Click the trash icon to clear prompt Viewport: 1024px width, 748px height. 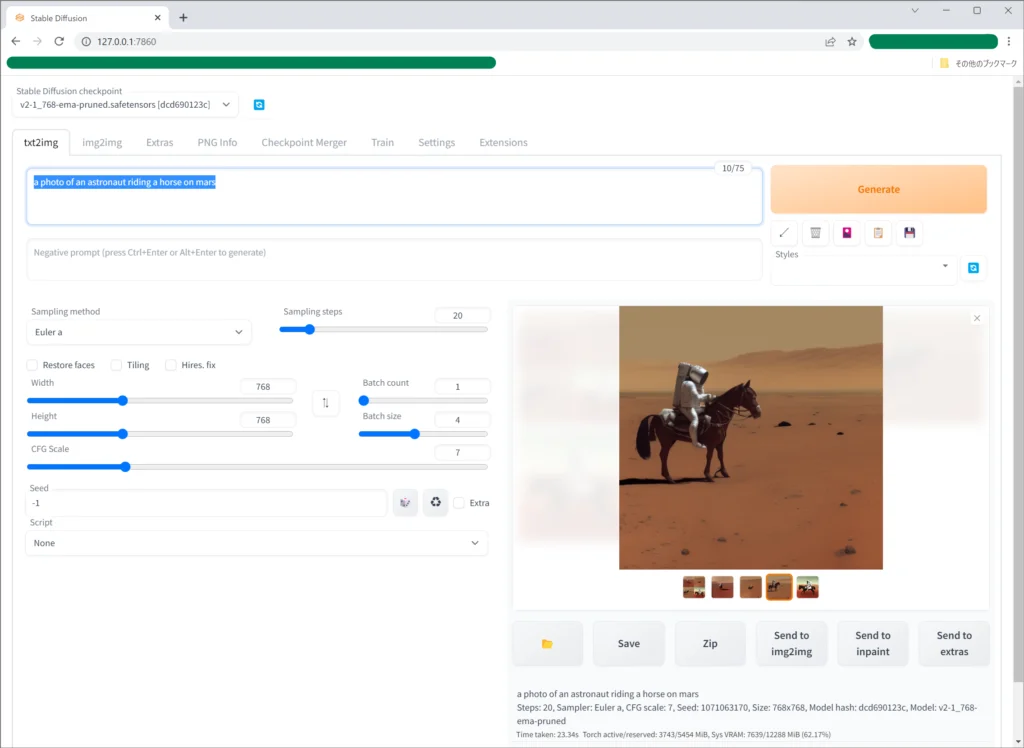[x=816, y=233]
